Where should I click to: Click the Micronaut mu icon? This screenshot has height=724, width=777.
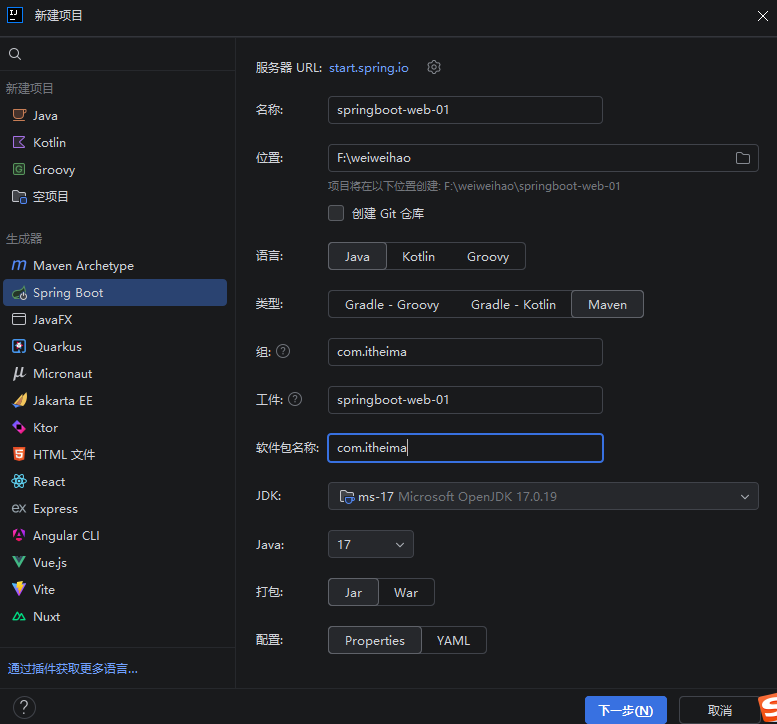point(19,374)
